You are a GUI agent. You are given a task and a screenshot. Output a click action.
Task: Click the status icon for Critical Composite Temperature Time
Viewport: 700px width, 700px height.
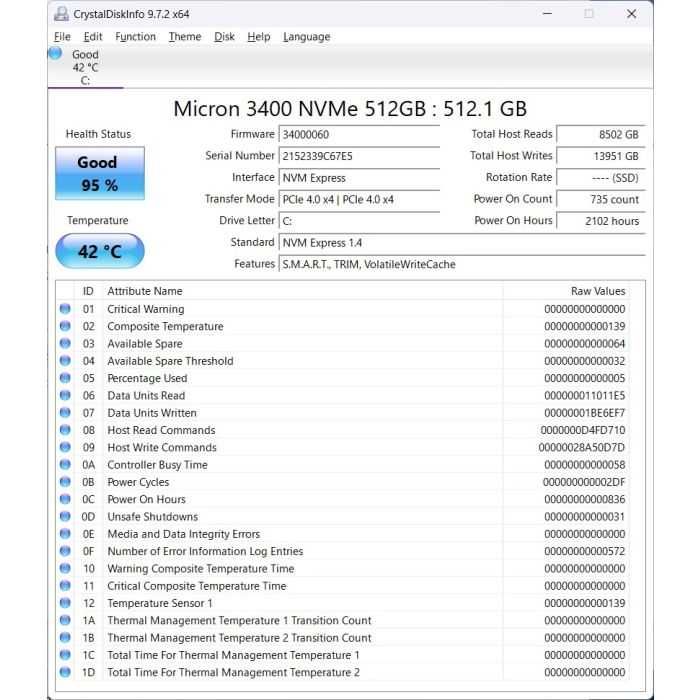[65, 585]
